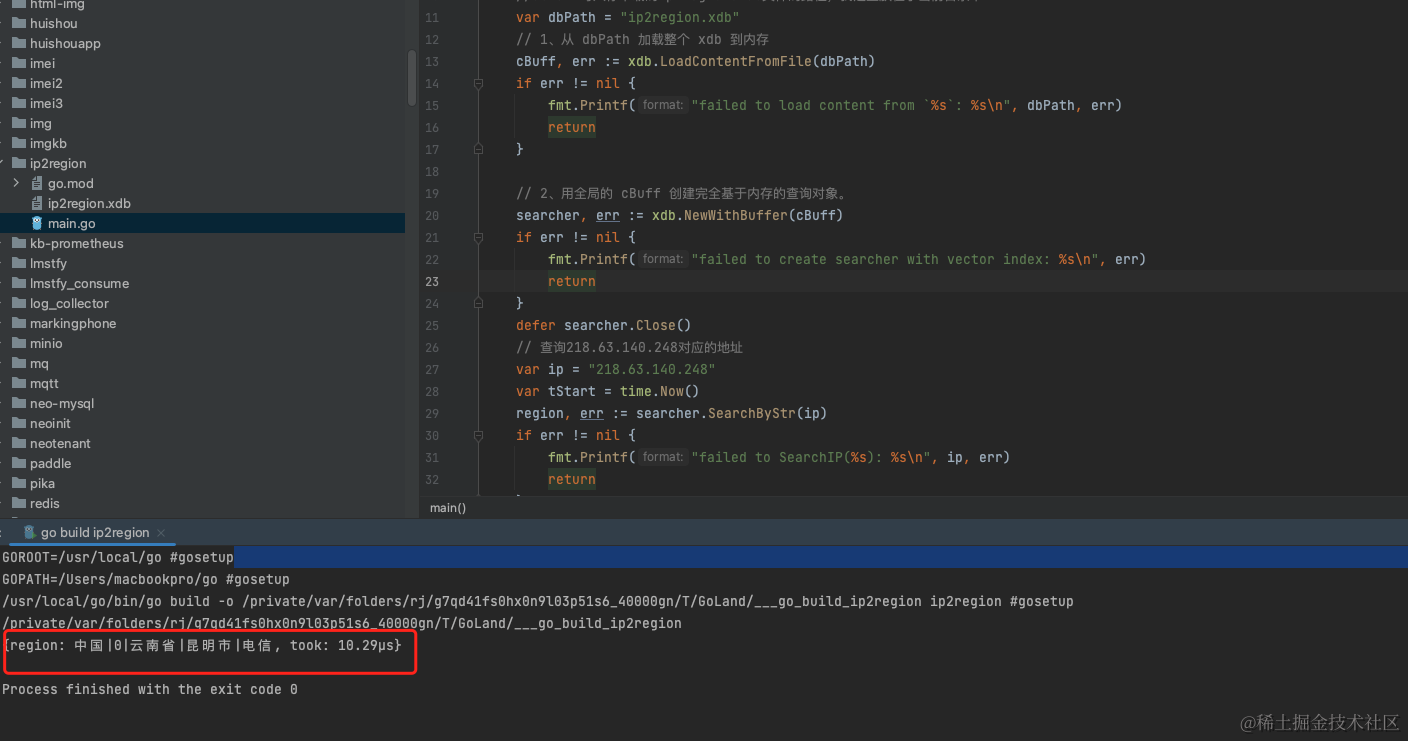The image size is (1408, 741).
Task: Click the lmstfy folder icon
Action: [19, 263]
